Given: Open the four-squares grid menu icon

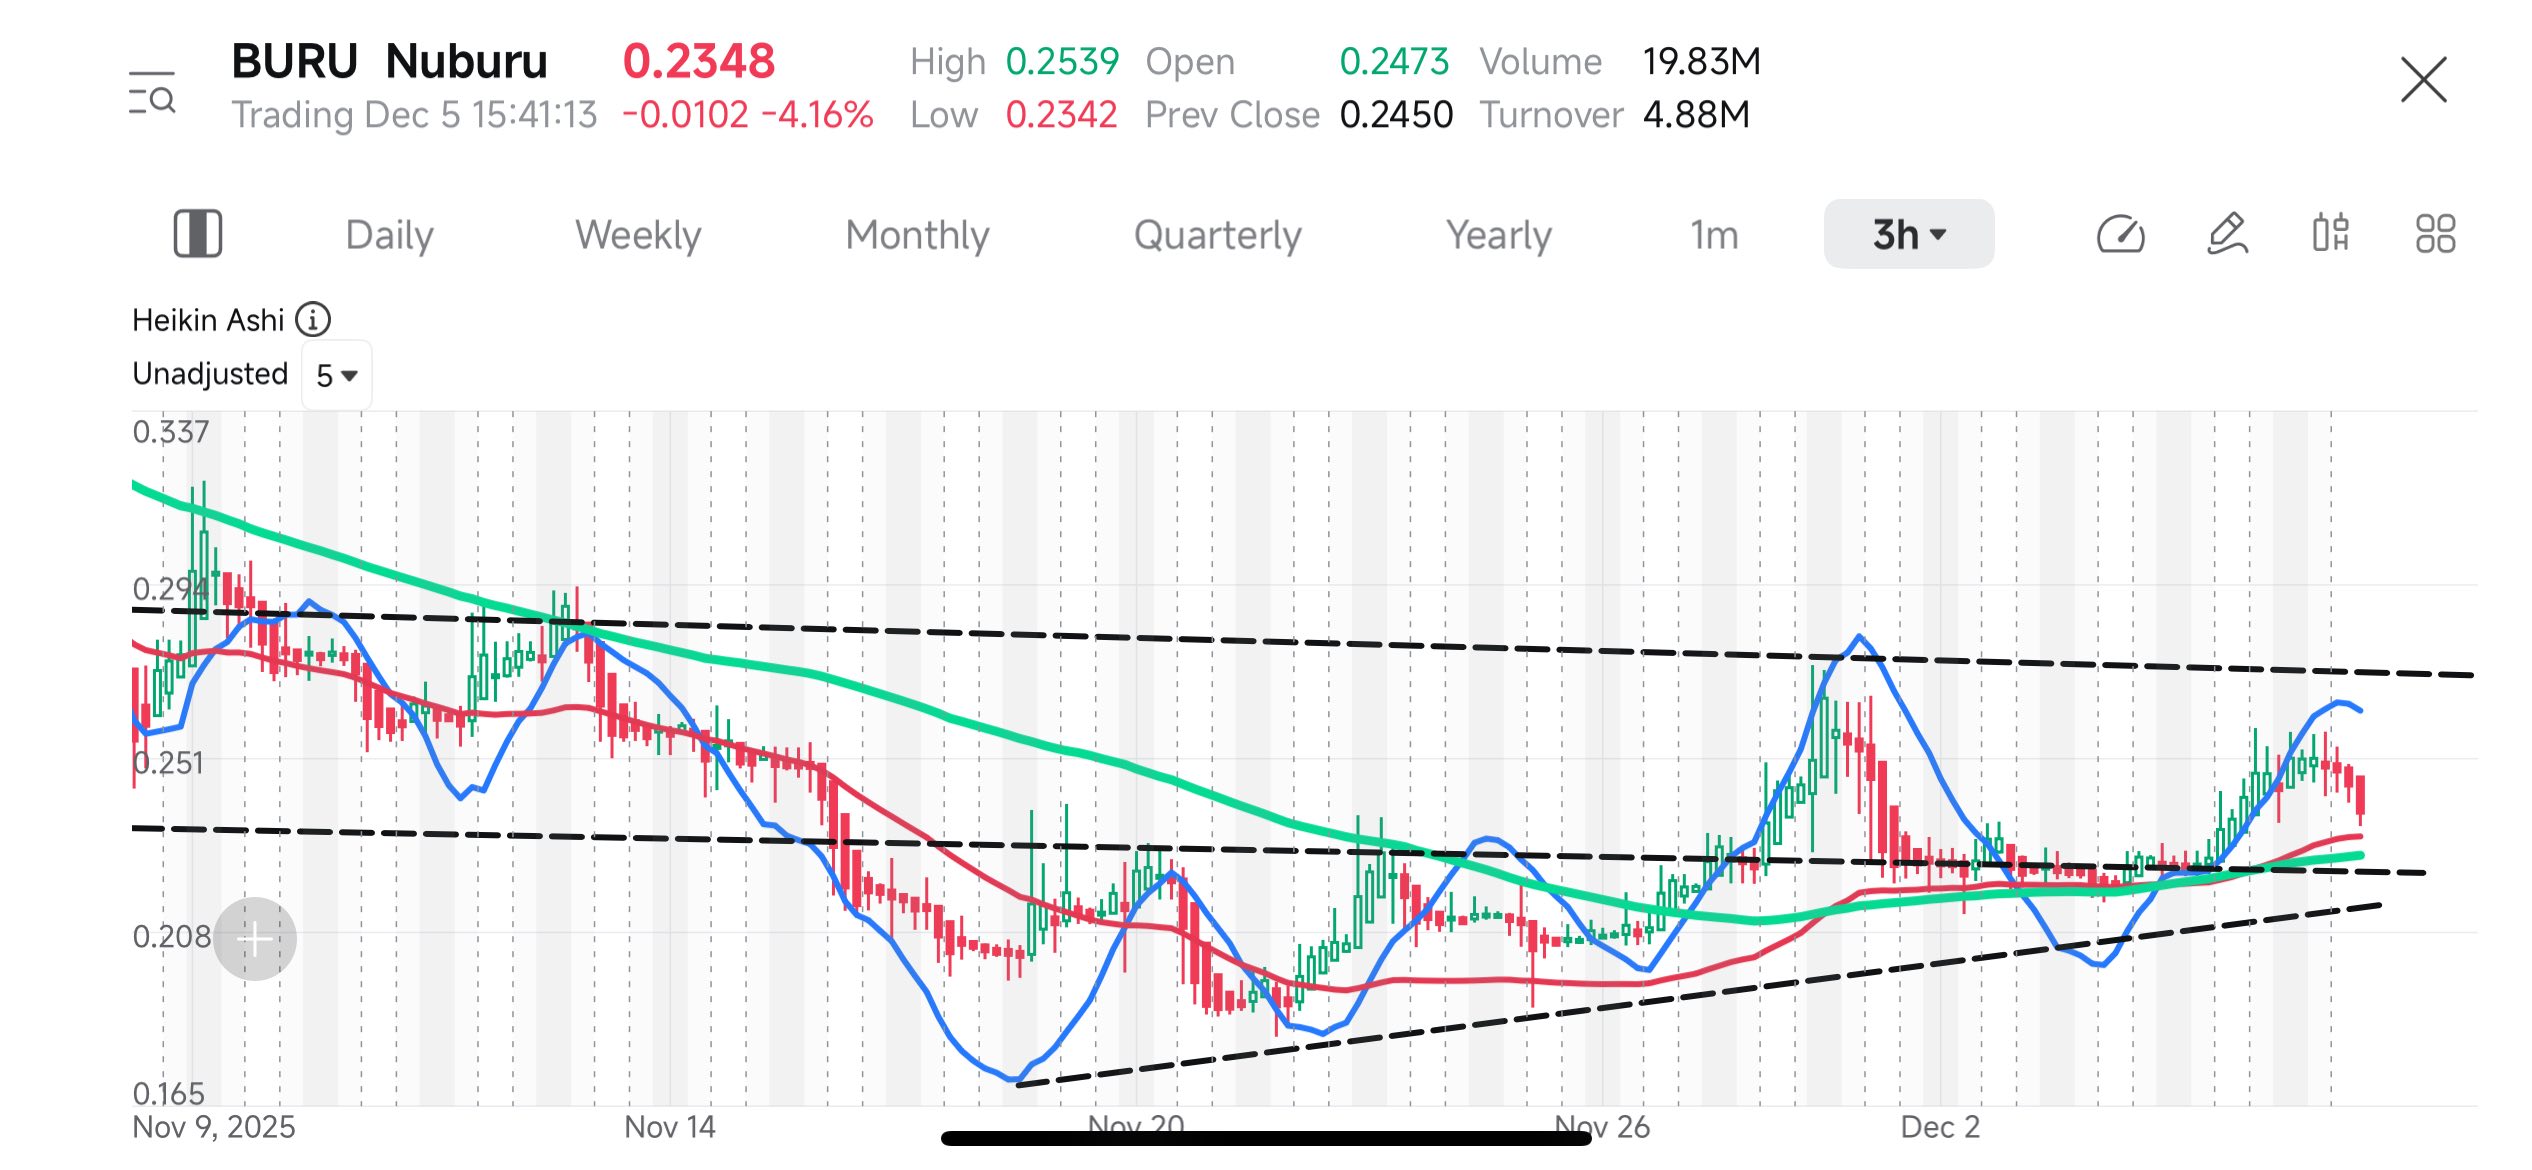Looking at the screenshot, I should coord(2435,234).
